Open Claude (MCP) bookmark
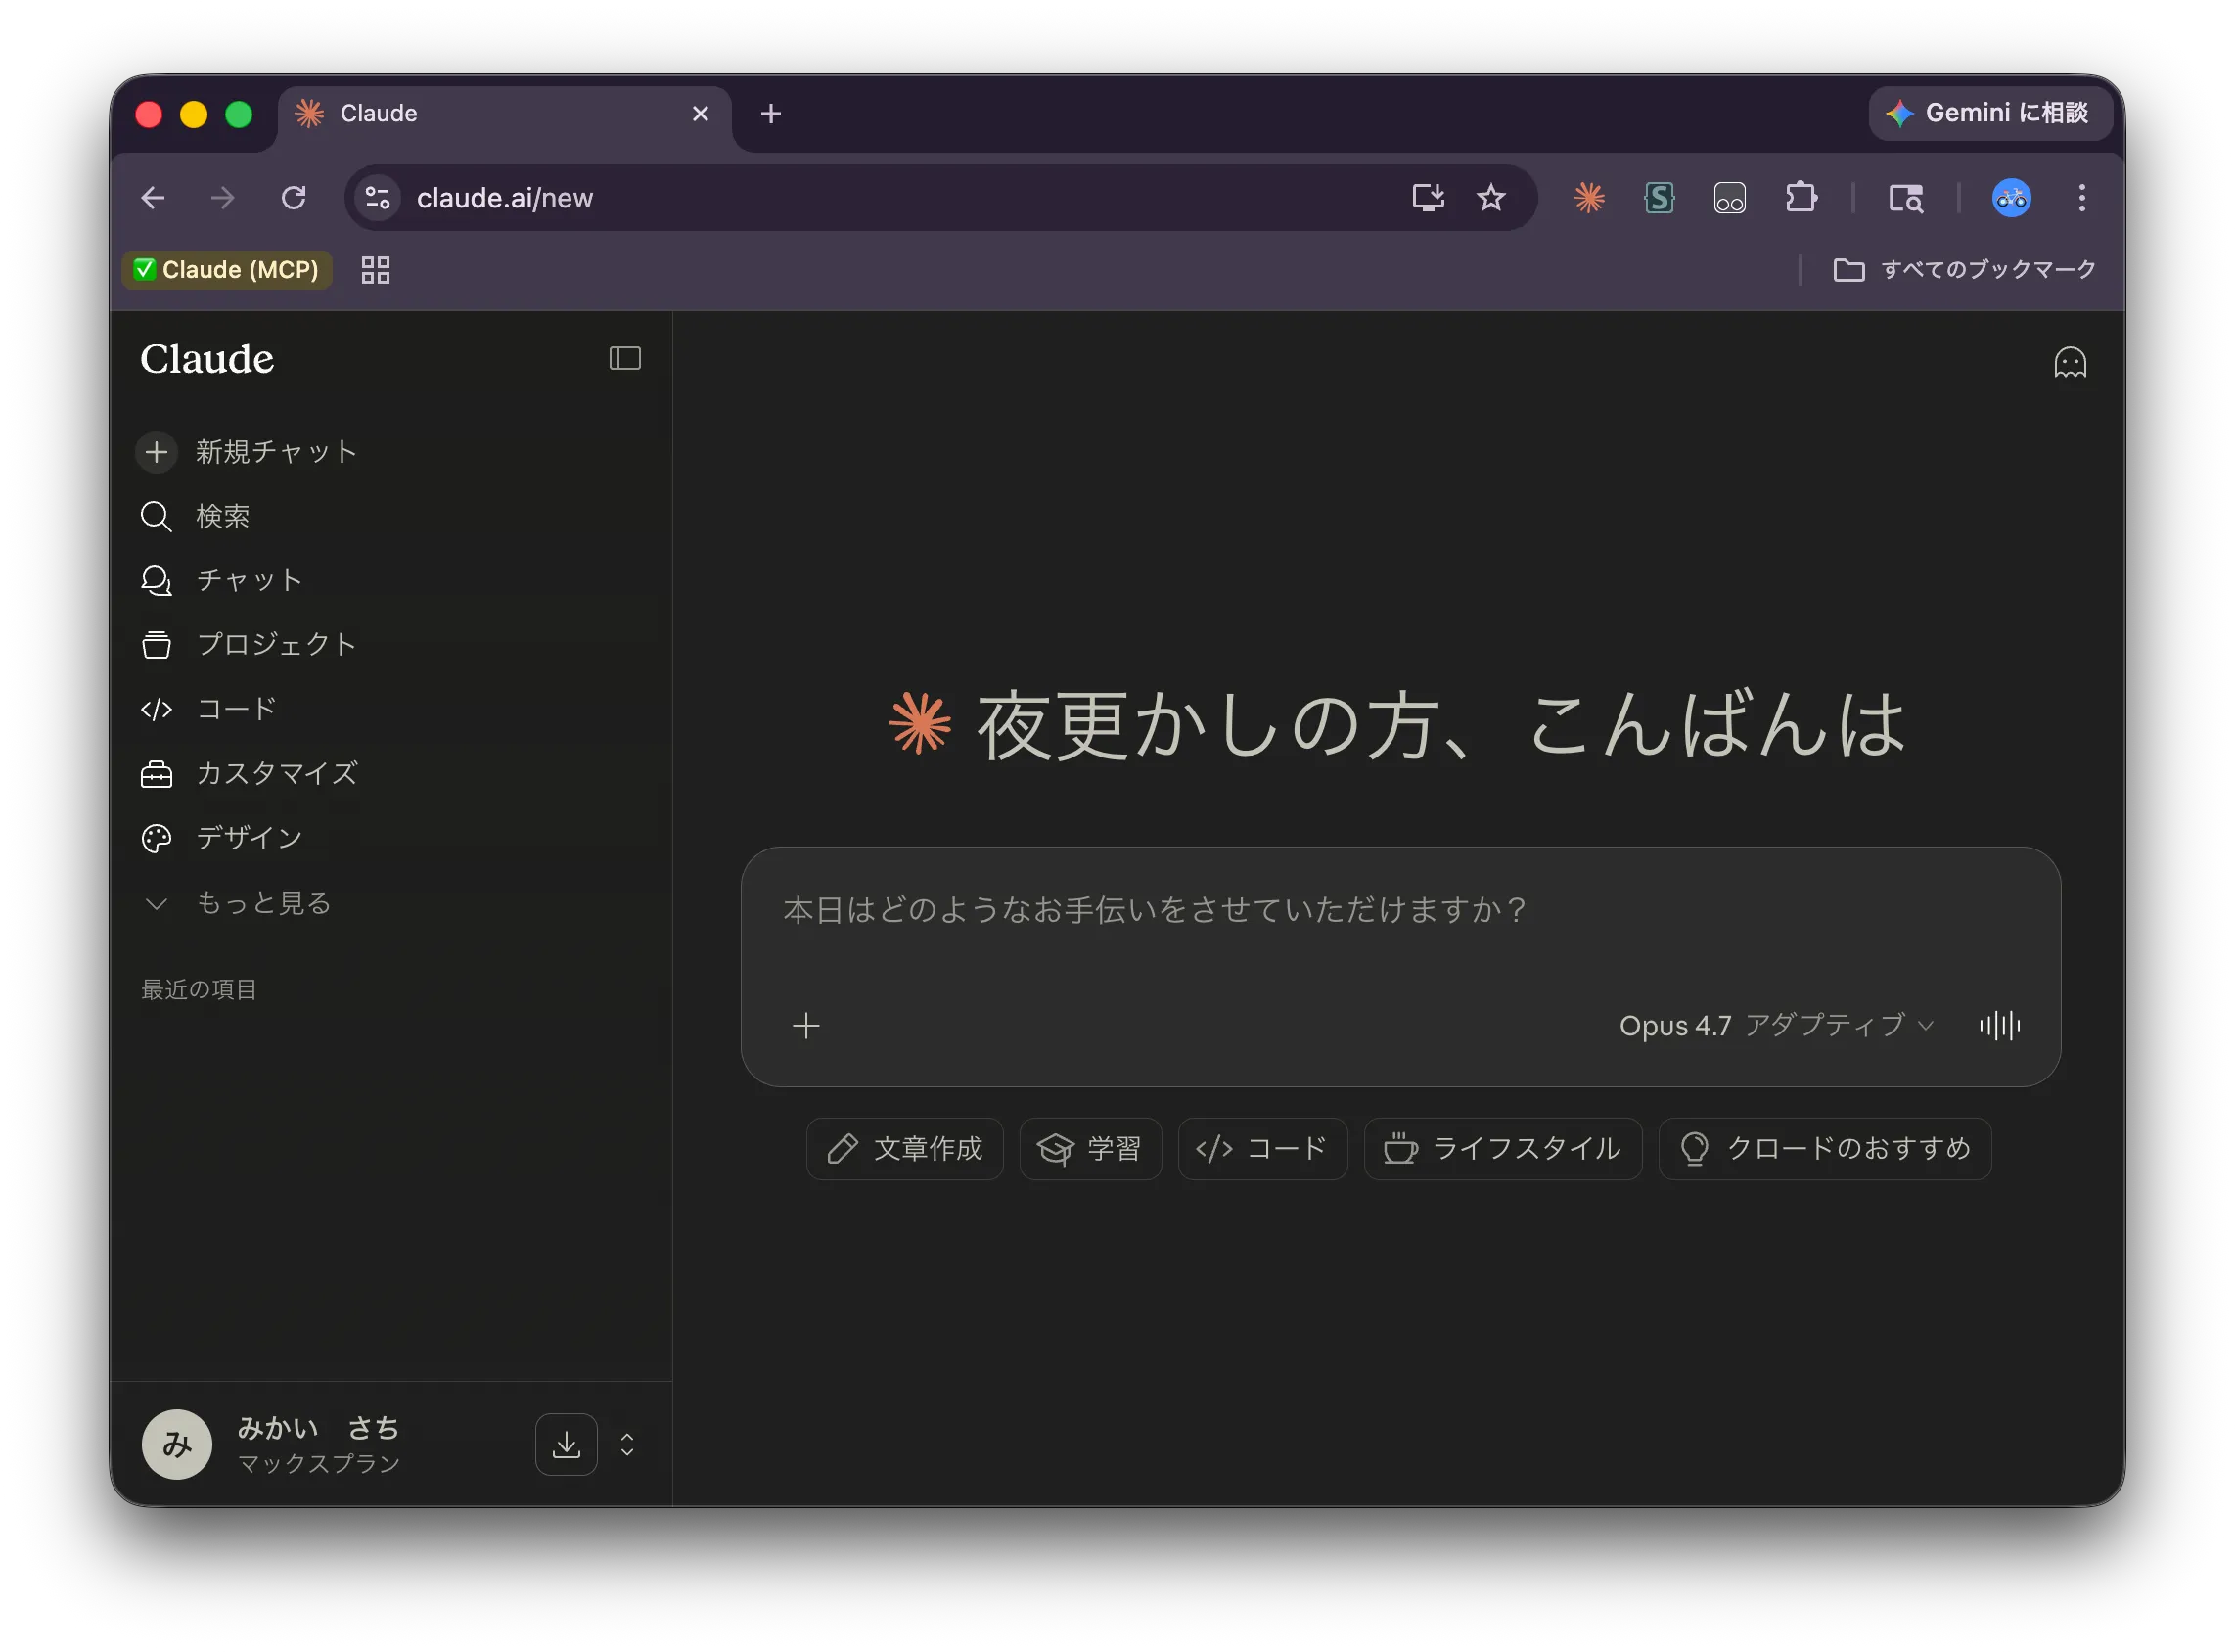 pos(227,270)
